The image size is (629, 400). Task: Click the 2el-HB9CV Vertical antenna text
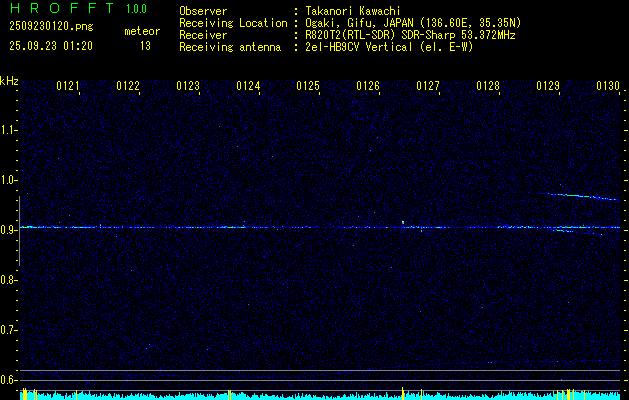389,47
